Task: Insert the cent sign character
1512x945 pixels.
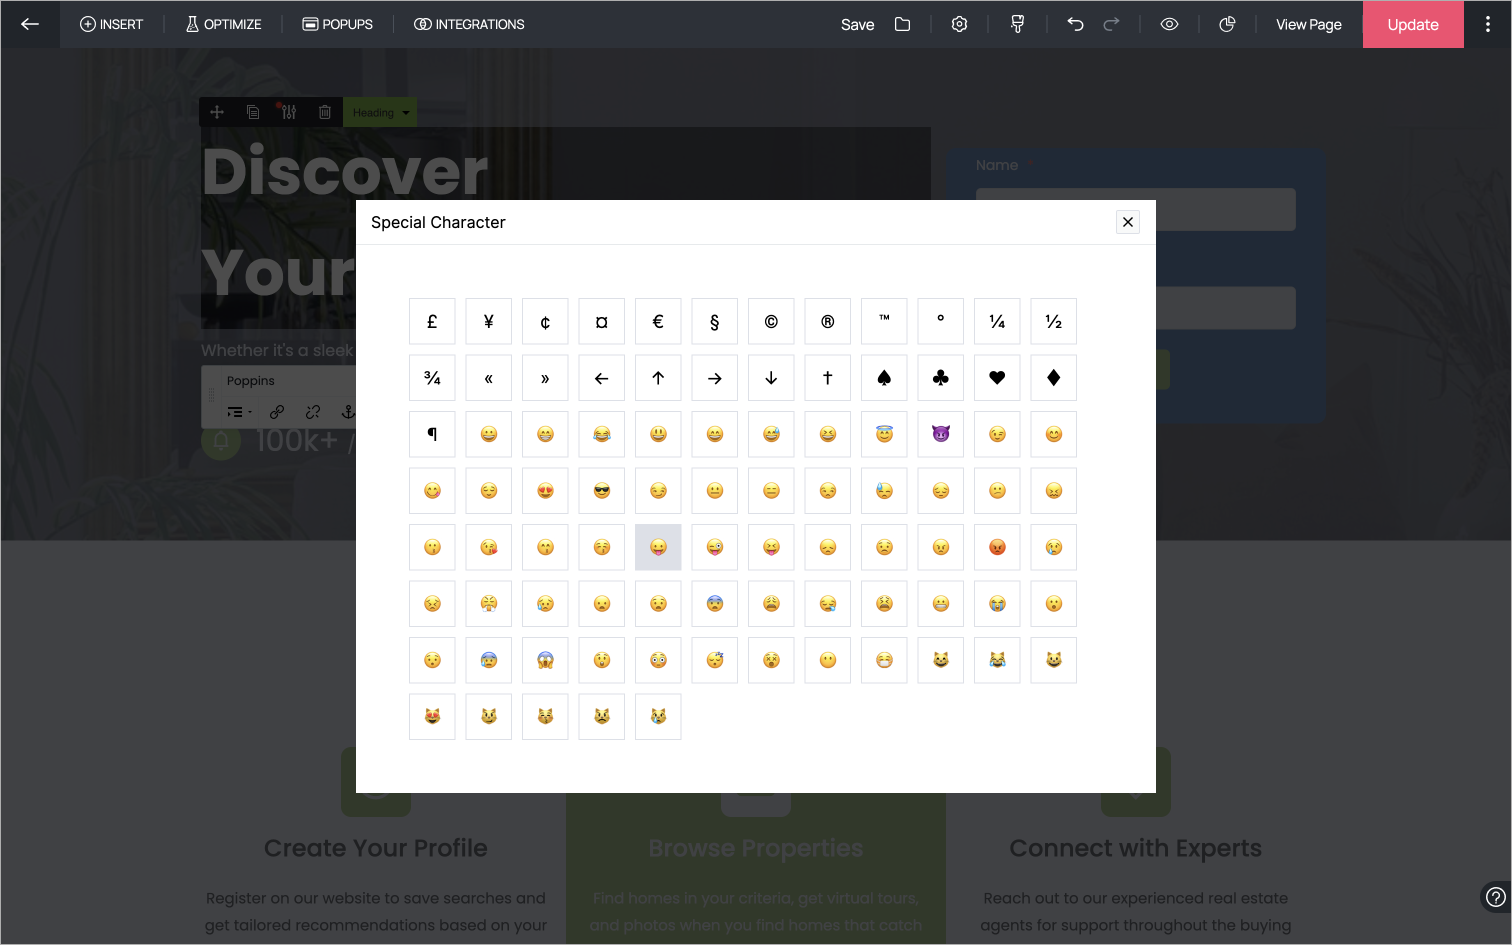Action: coord(545,322)
